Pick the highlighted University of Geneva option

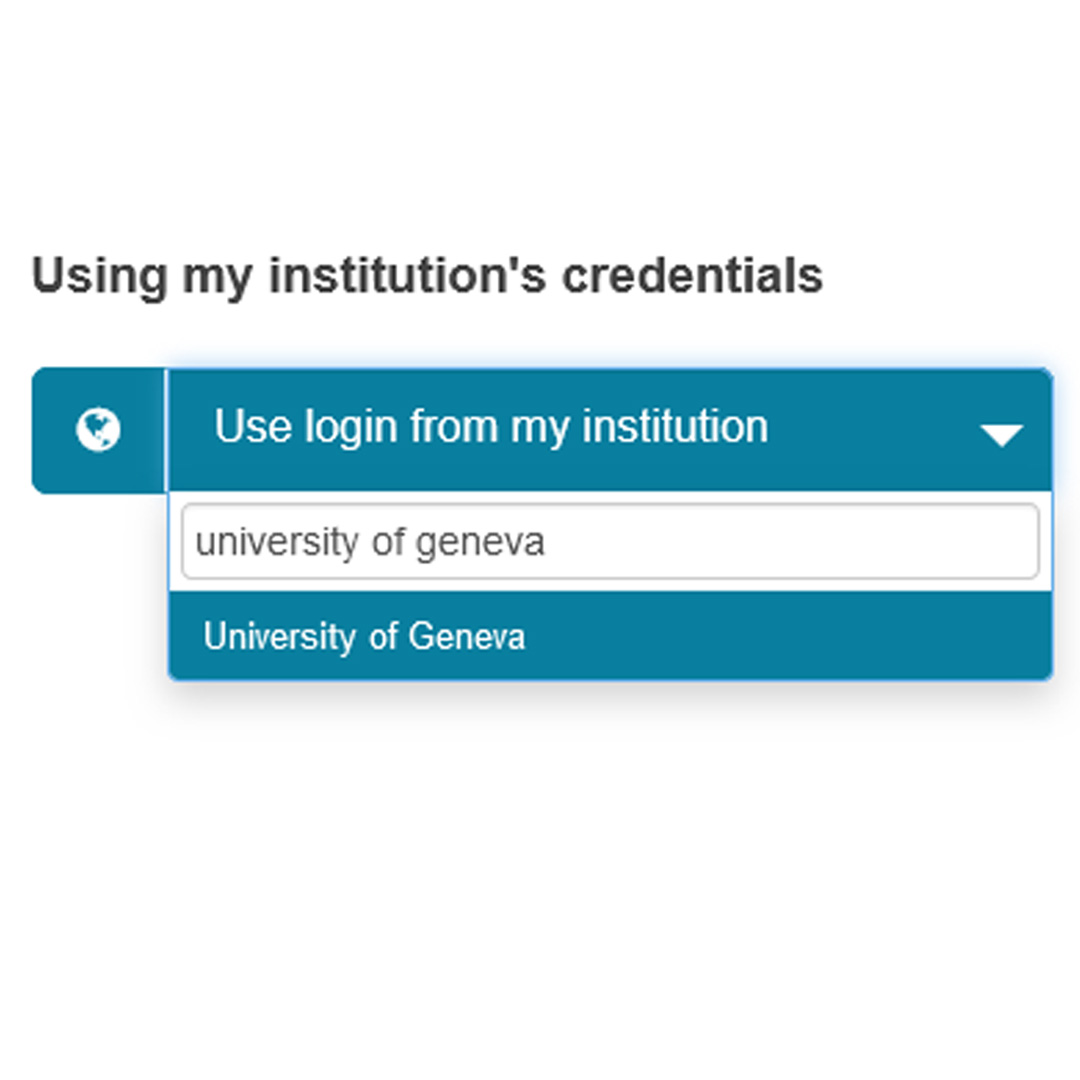(364, 637)
